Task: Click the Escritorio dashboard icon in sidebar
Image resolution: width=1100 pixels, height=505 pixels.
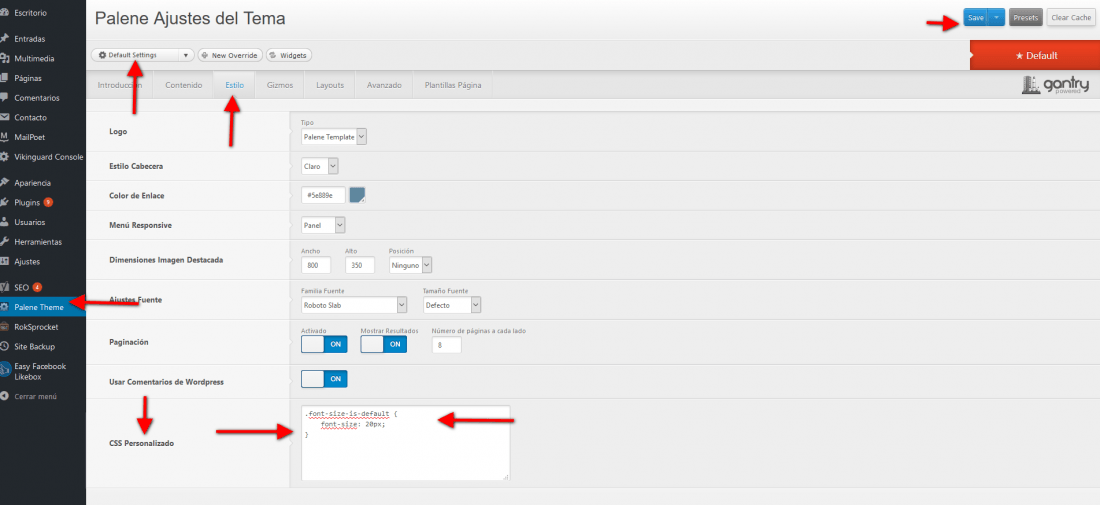Action: point(5,13)
